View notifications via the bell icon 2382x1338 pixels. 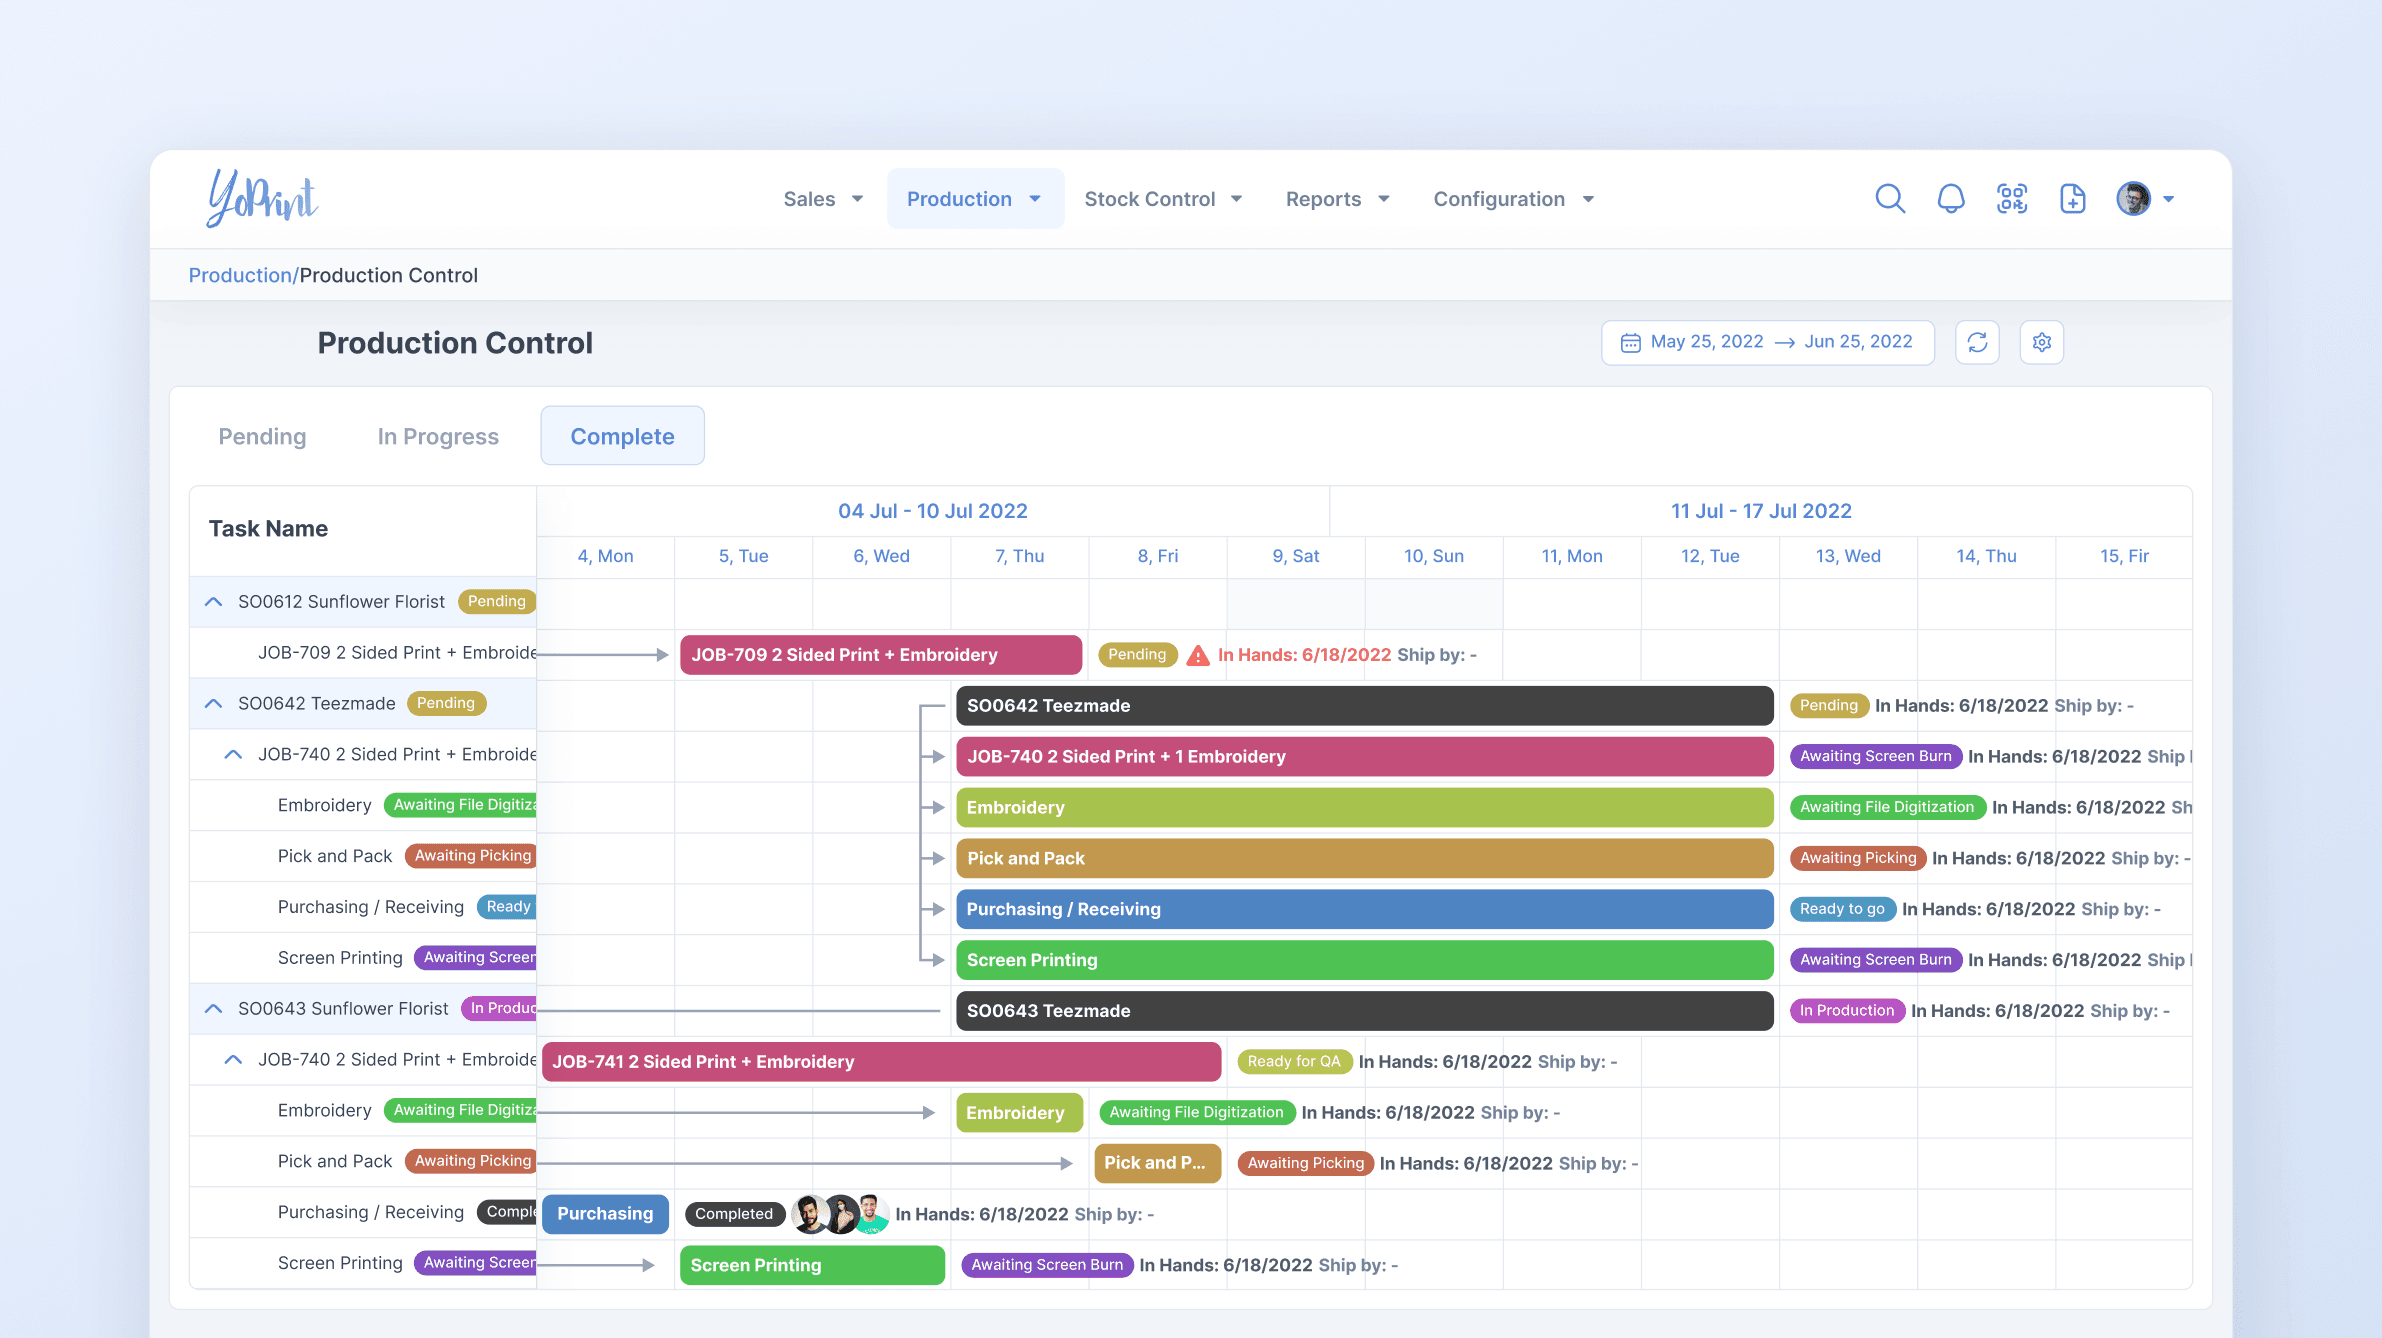[1950, 198]
